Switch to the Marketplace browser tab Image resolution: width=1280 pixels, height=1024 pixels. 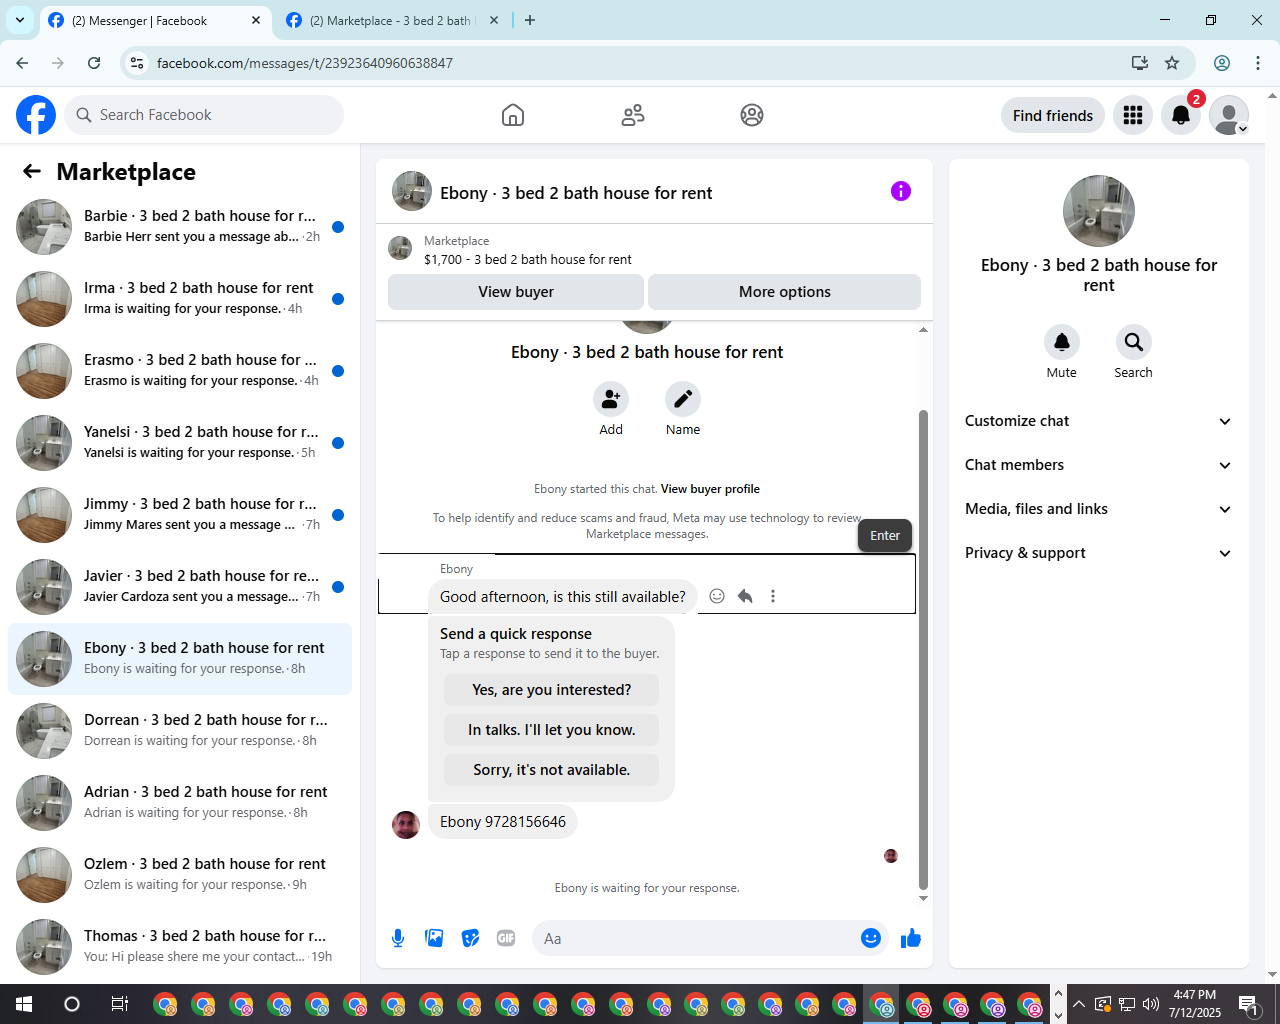pos(392,20)
